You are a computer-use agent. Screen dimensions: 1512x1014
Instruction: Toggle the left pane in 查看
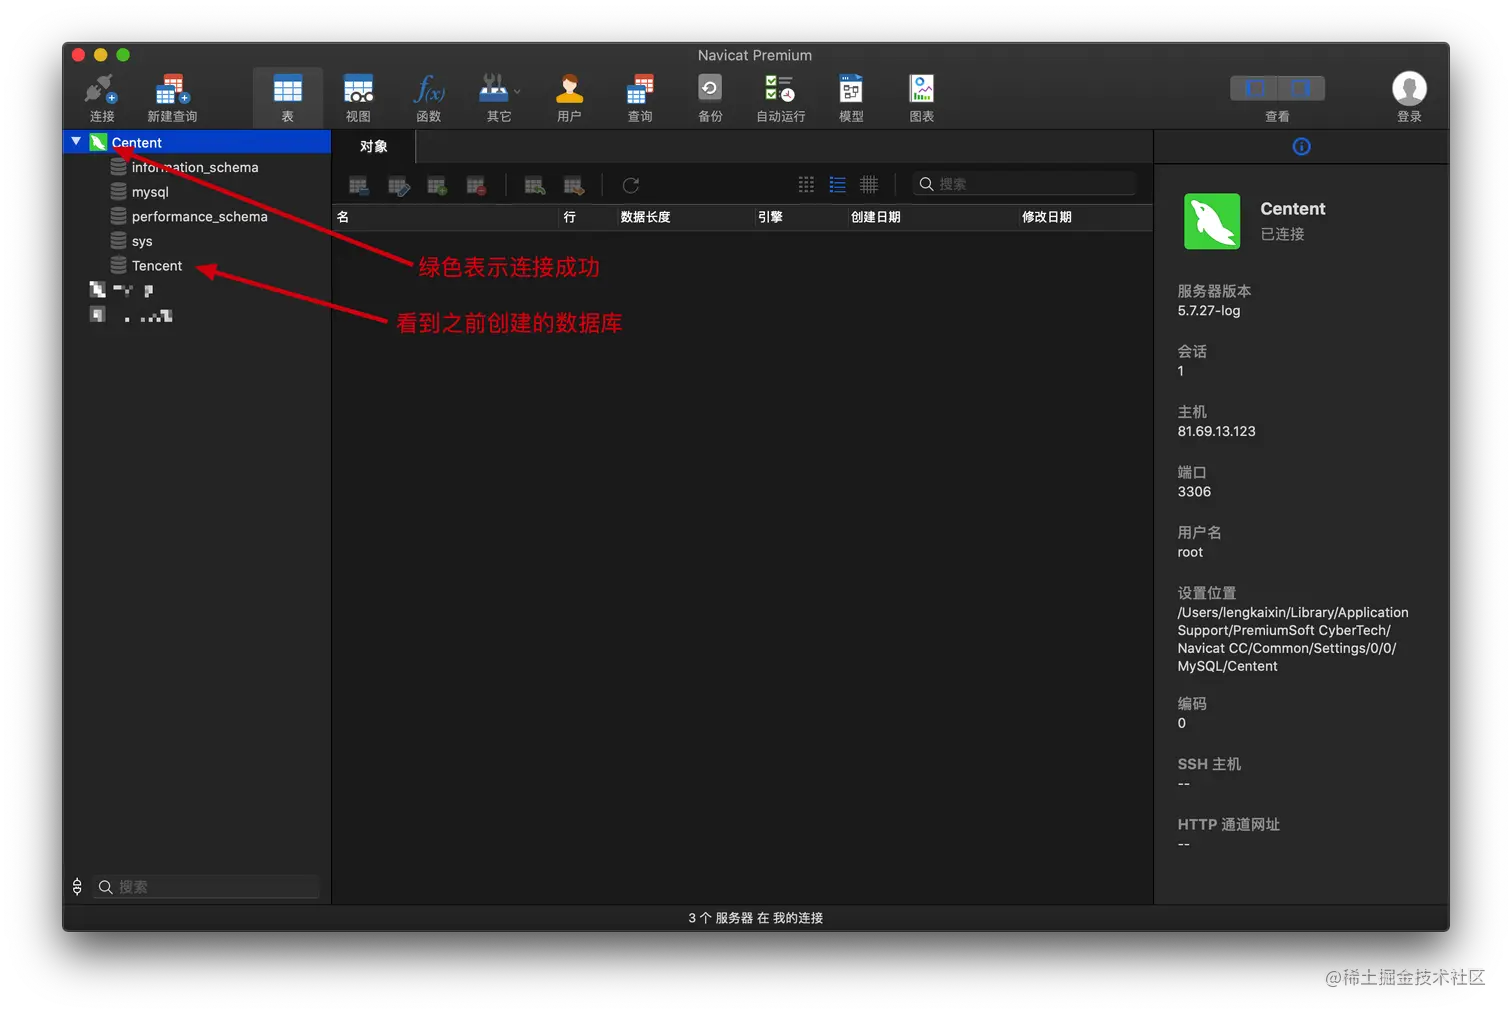[x=1254, y=89]
